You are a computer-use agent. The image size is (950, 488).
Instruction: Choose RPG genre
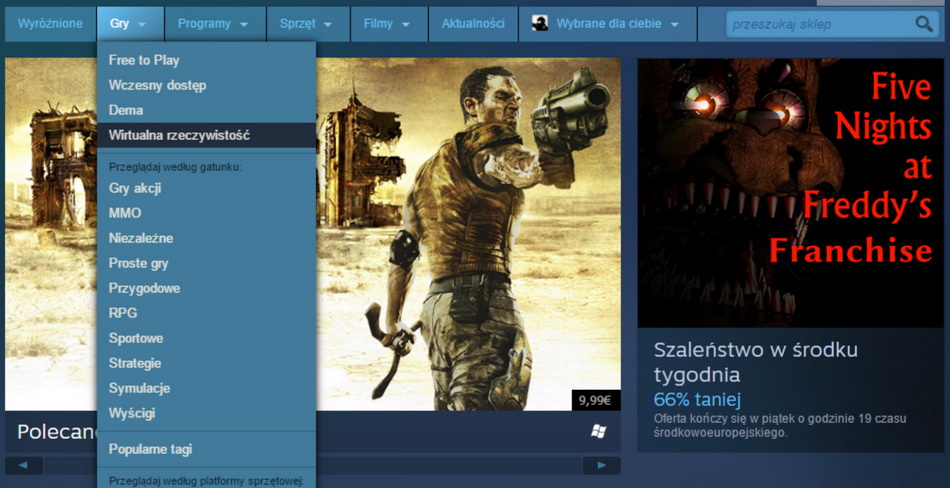pyautogui.click(x=206, y=313)
